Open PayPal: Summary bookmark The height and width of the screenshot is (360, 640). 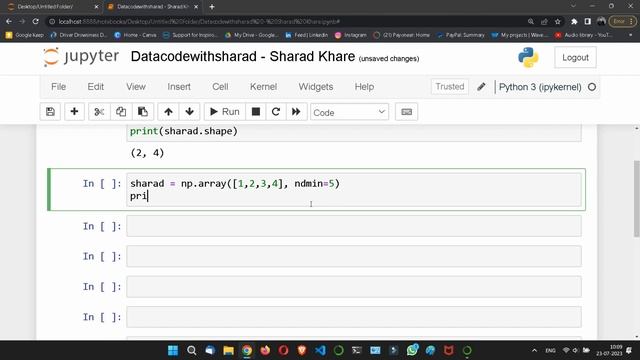tap(461, 35)
